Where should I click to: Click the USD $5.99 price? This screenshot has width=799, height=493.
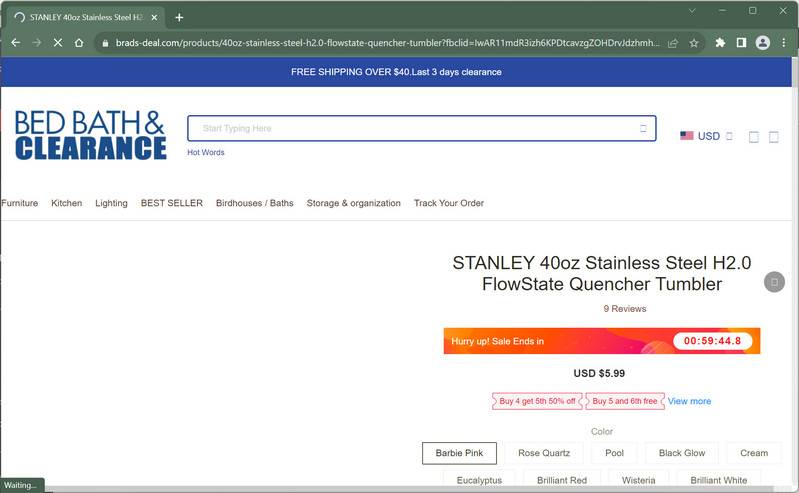point(599,373)
